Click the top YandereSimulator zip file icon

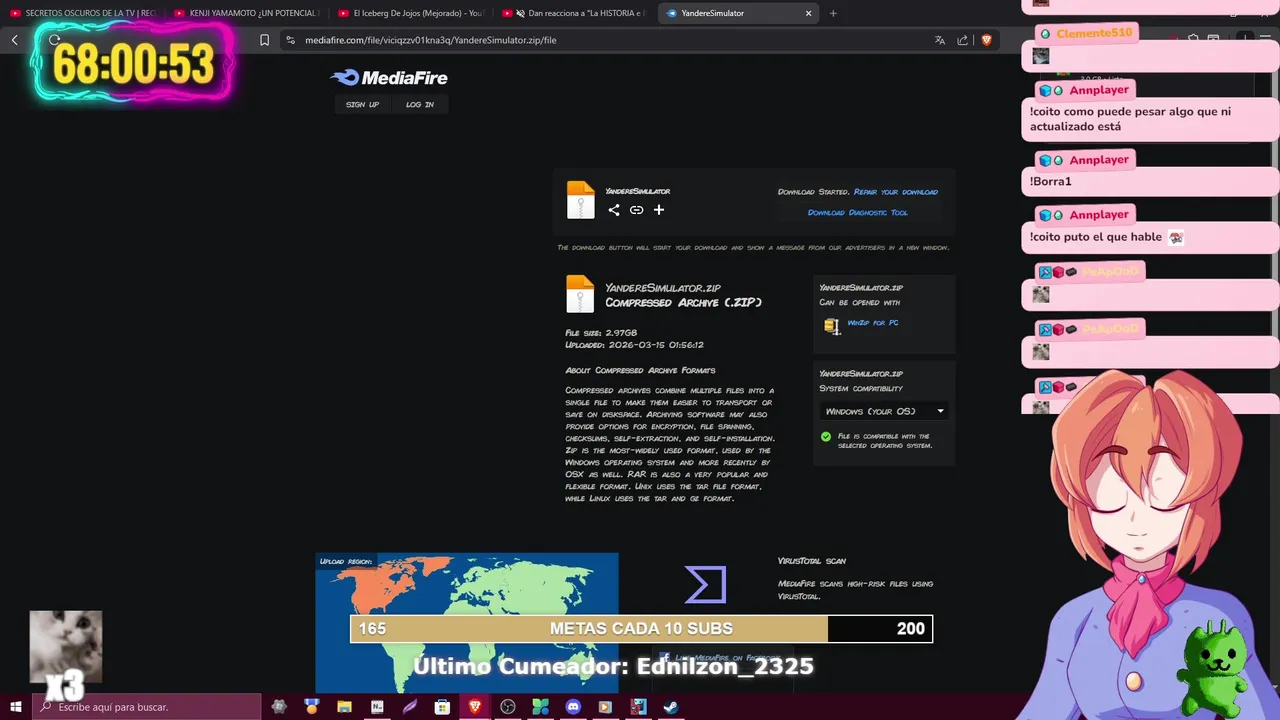point(580,200)
